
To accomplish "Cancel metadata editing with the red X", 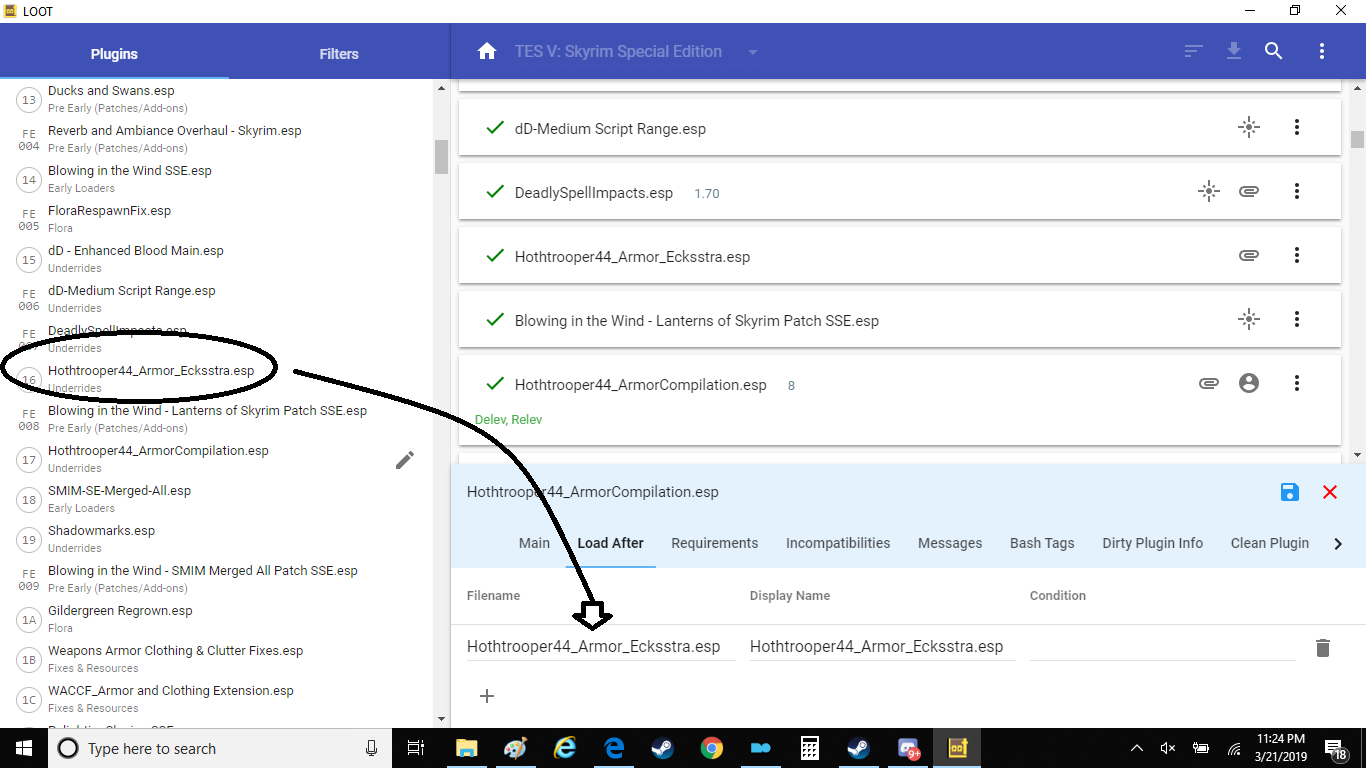I will 1330,492.
